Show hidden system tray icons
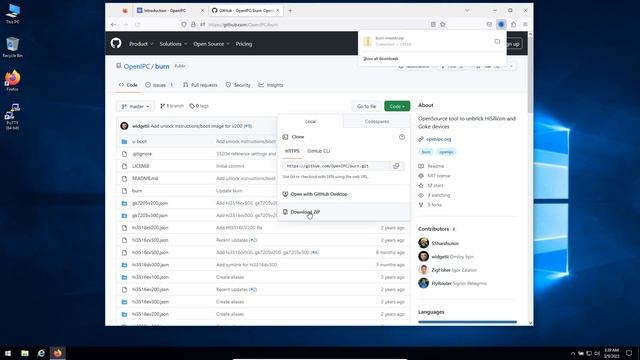Image resolution: width=640 pixels, height=360 pixels. 573,353
